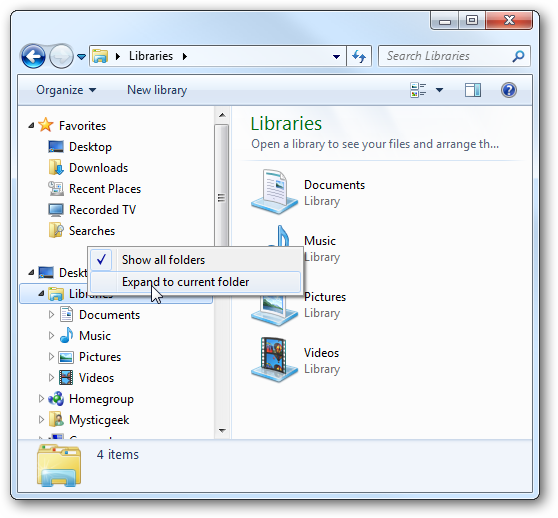The height and width of the screenshot is (518, 558).
Task: Click the Back navigation arrow button
Action: coord(33,56)
